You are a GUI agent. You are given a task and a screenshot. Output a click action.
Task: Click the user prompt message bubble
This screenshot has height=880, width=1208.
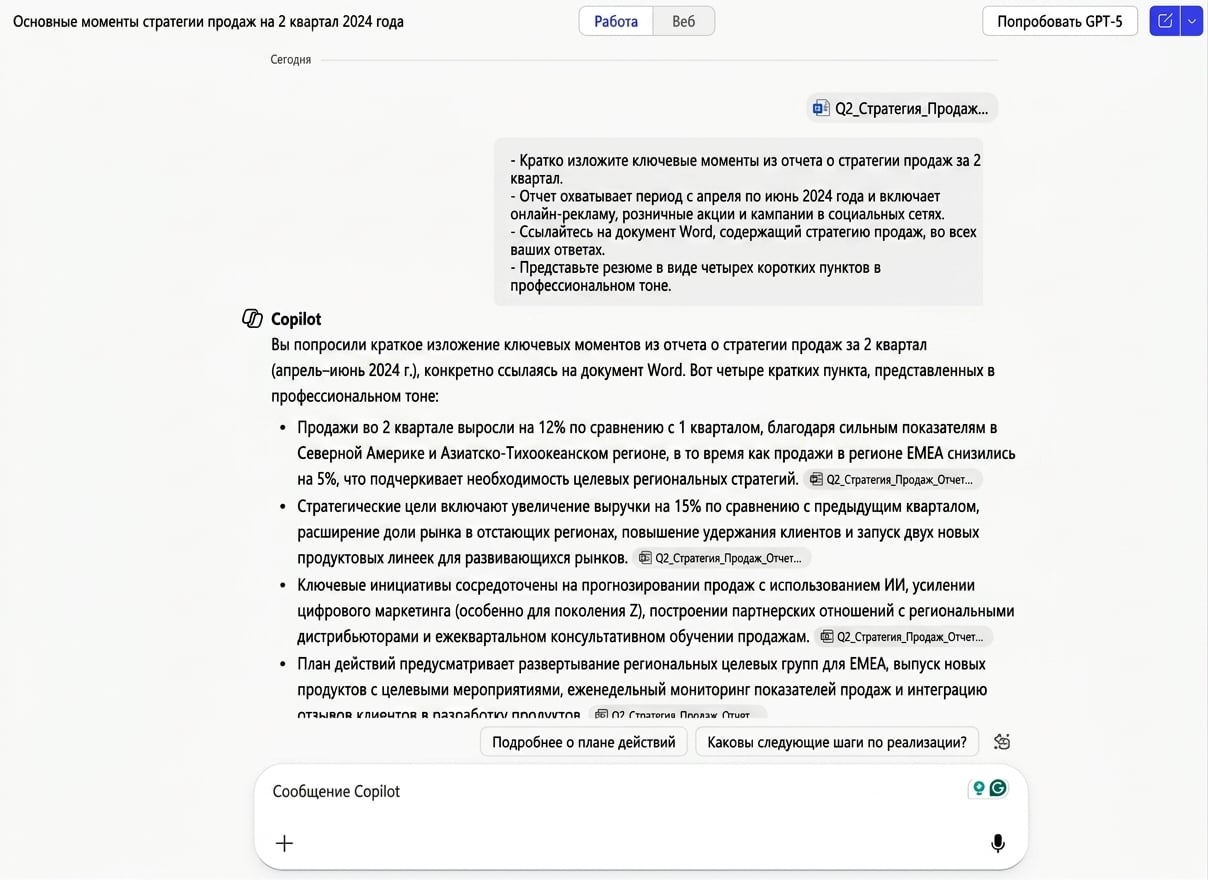[738, 222]
